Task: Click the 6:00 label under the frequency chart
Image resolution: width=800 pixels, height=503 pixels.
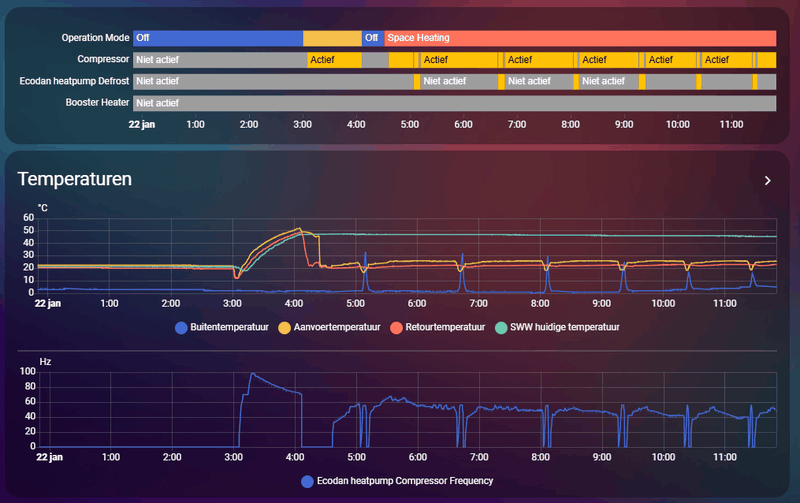Action: (x=417, y=457)
